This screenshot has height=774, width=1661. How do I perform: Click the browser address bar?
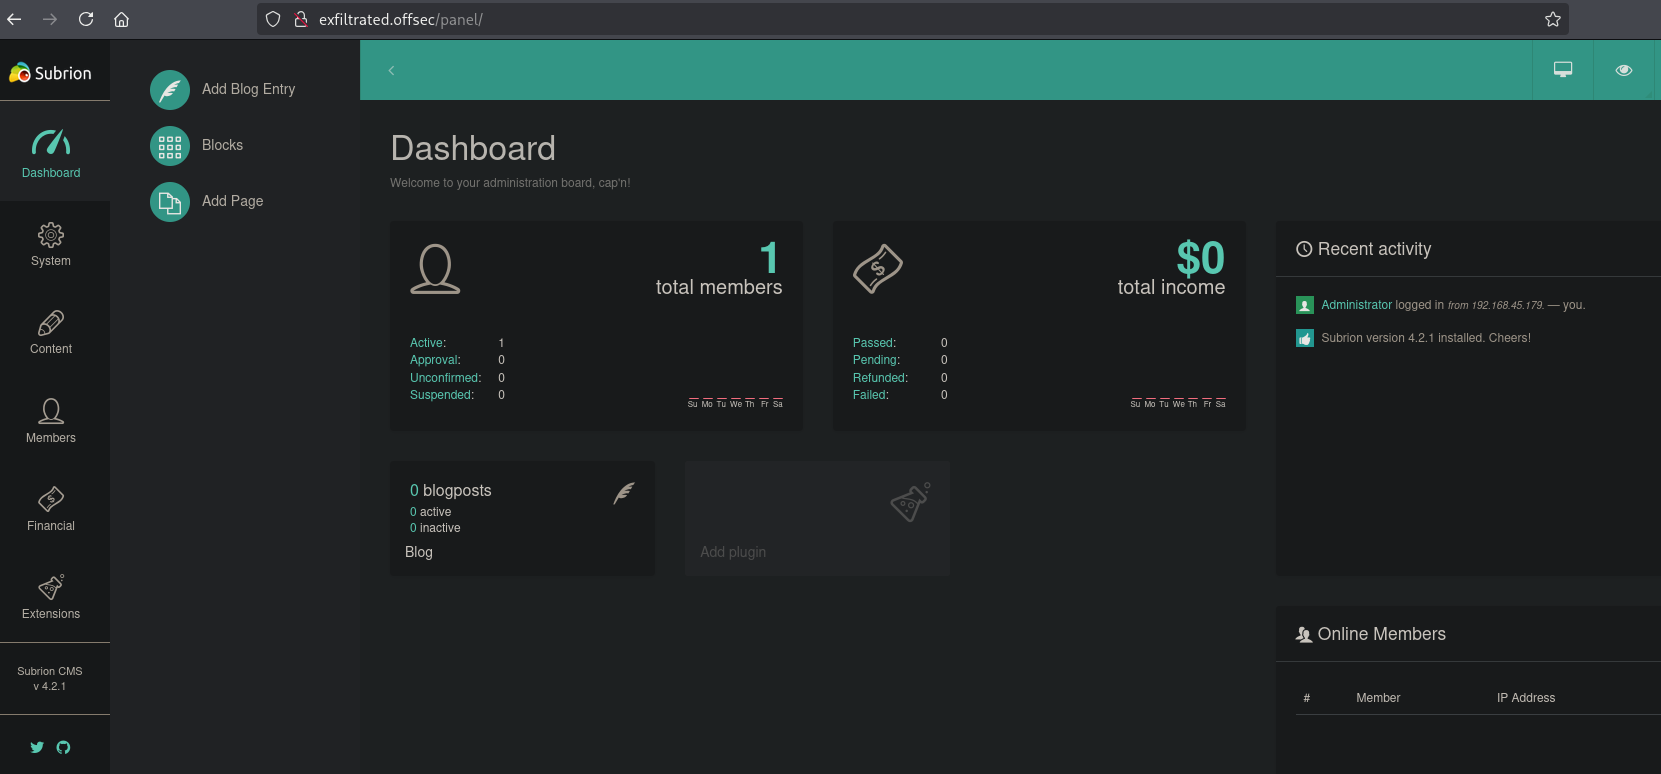(900, 19)
